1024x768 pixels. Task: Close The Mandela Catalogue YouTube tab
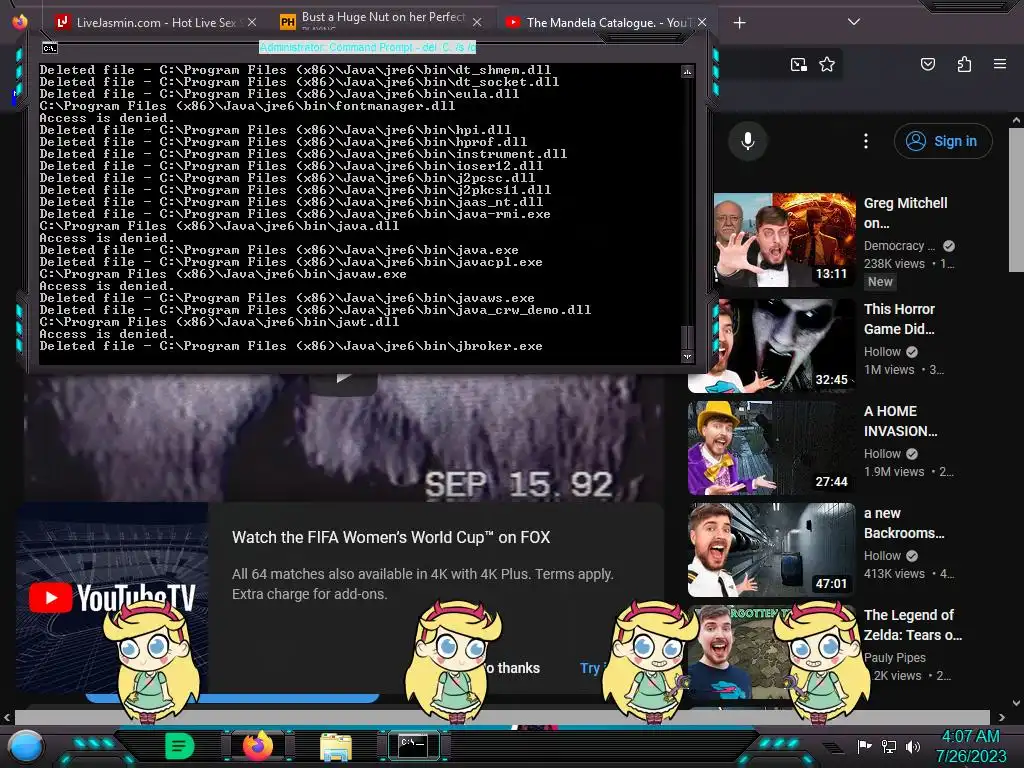[x=702, y=22]
